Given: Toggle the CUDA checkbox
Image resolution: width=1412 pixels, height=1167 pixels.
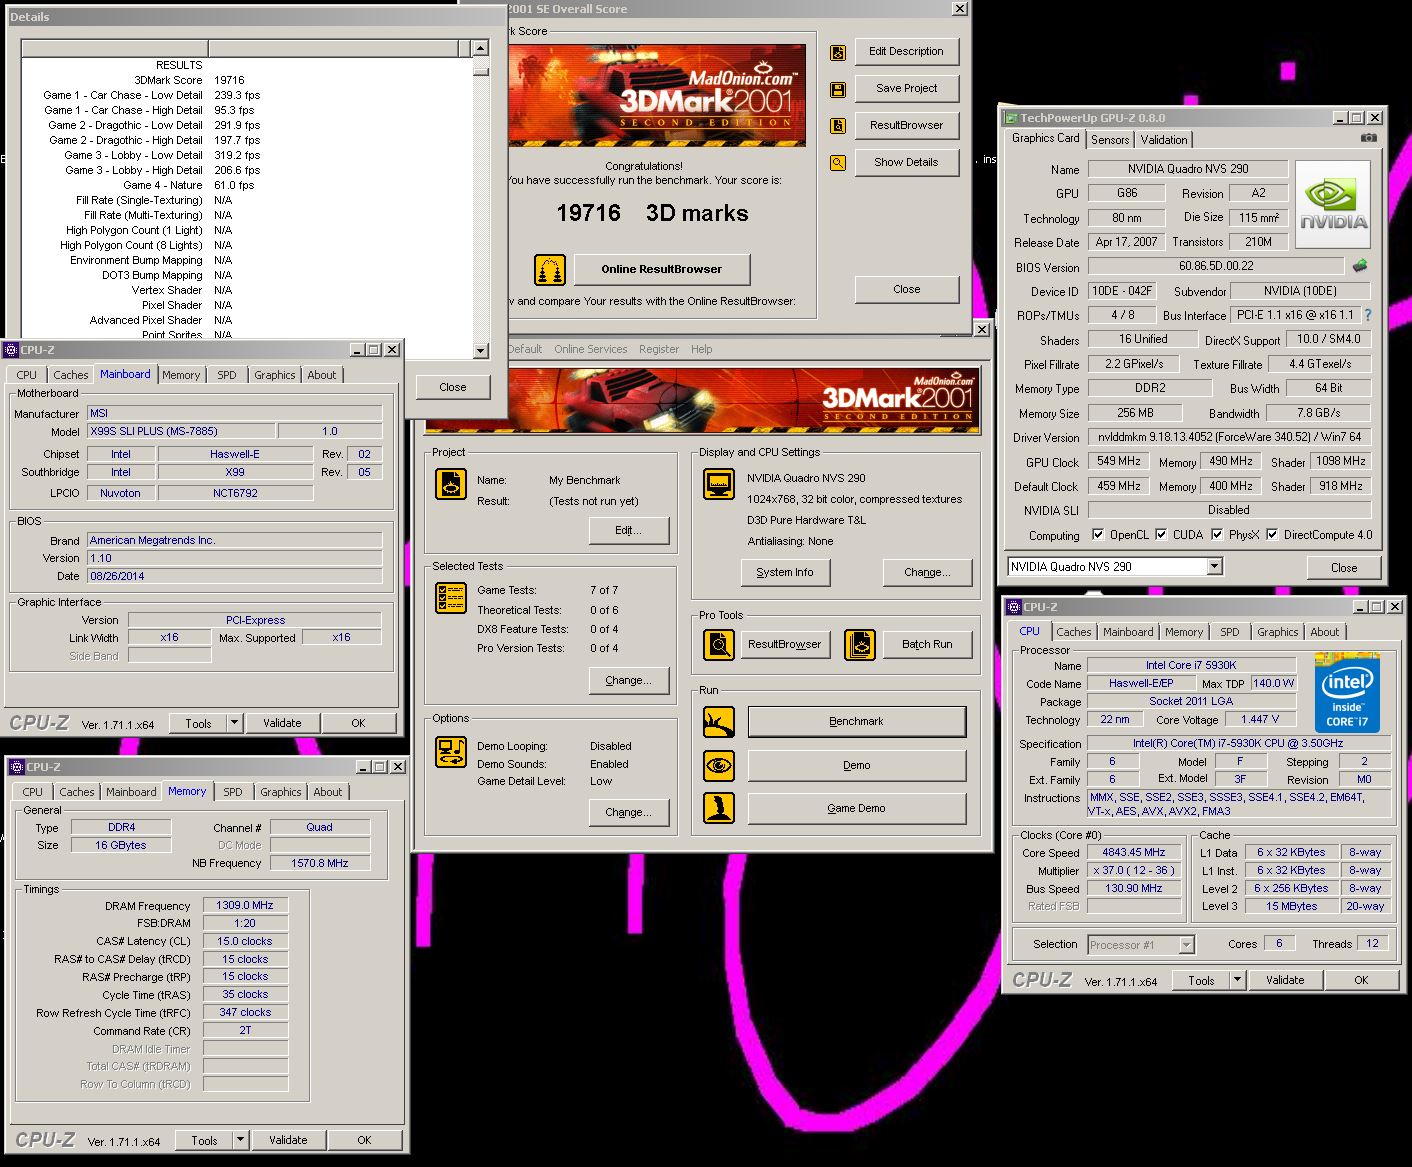Looking at the screenshot, I should (1161, 535).
